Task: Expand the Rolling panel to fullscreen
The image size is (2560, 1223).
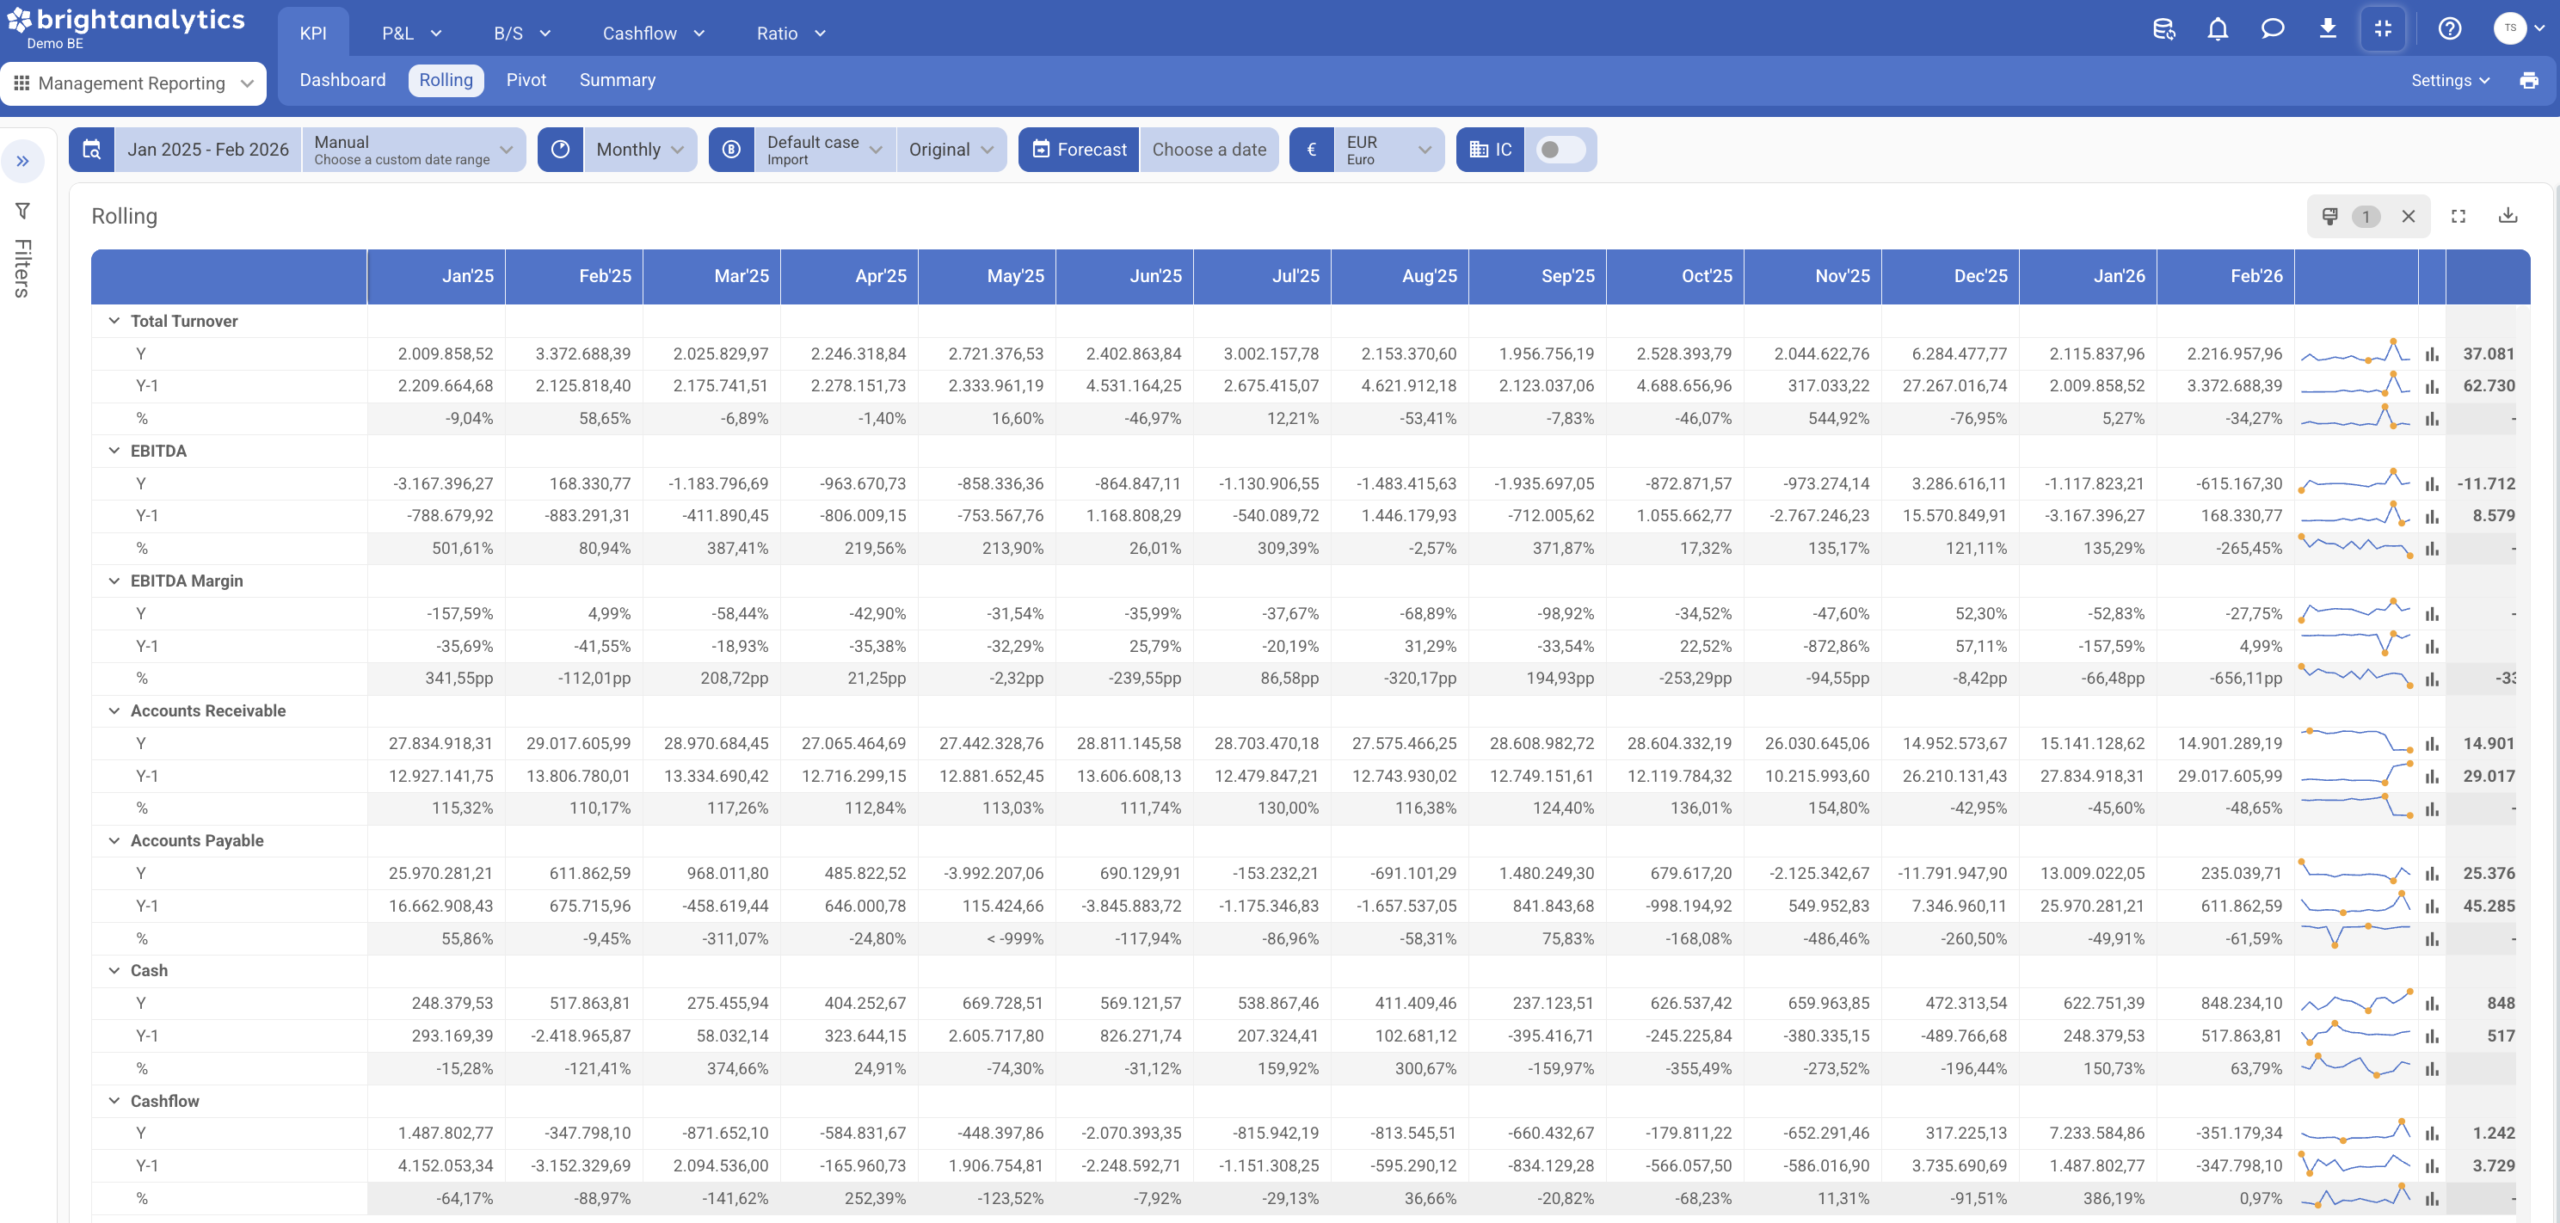Action: coord(2458,216)
